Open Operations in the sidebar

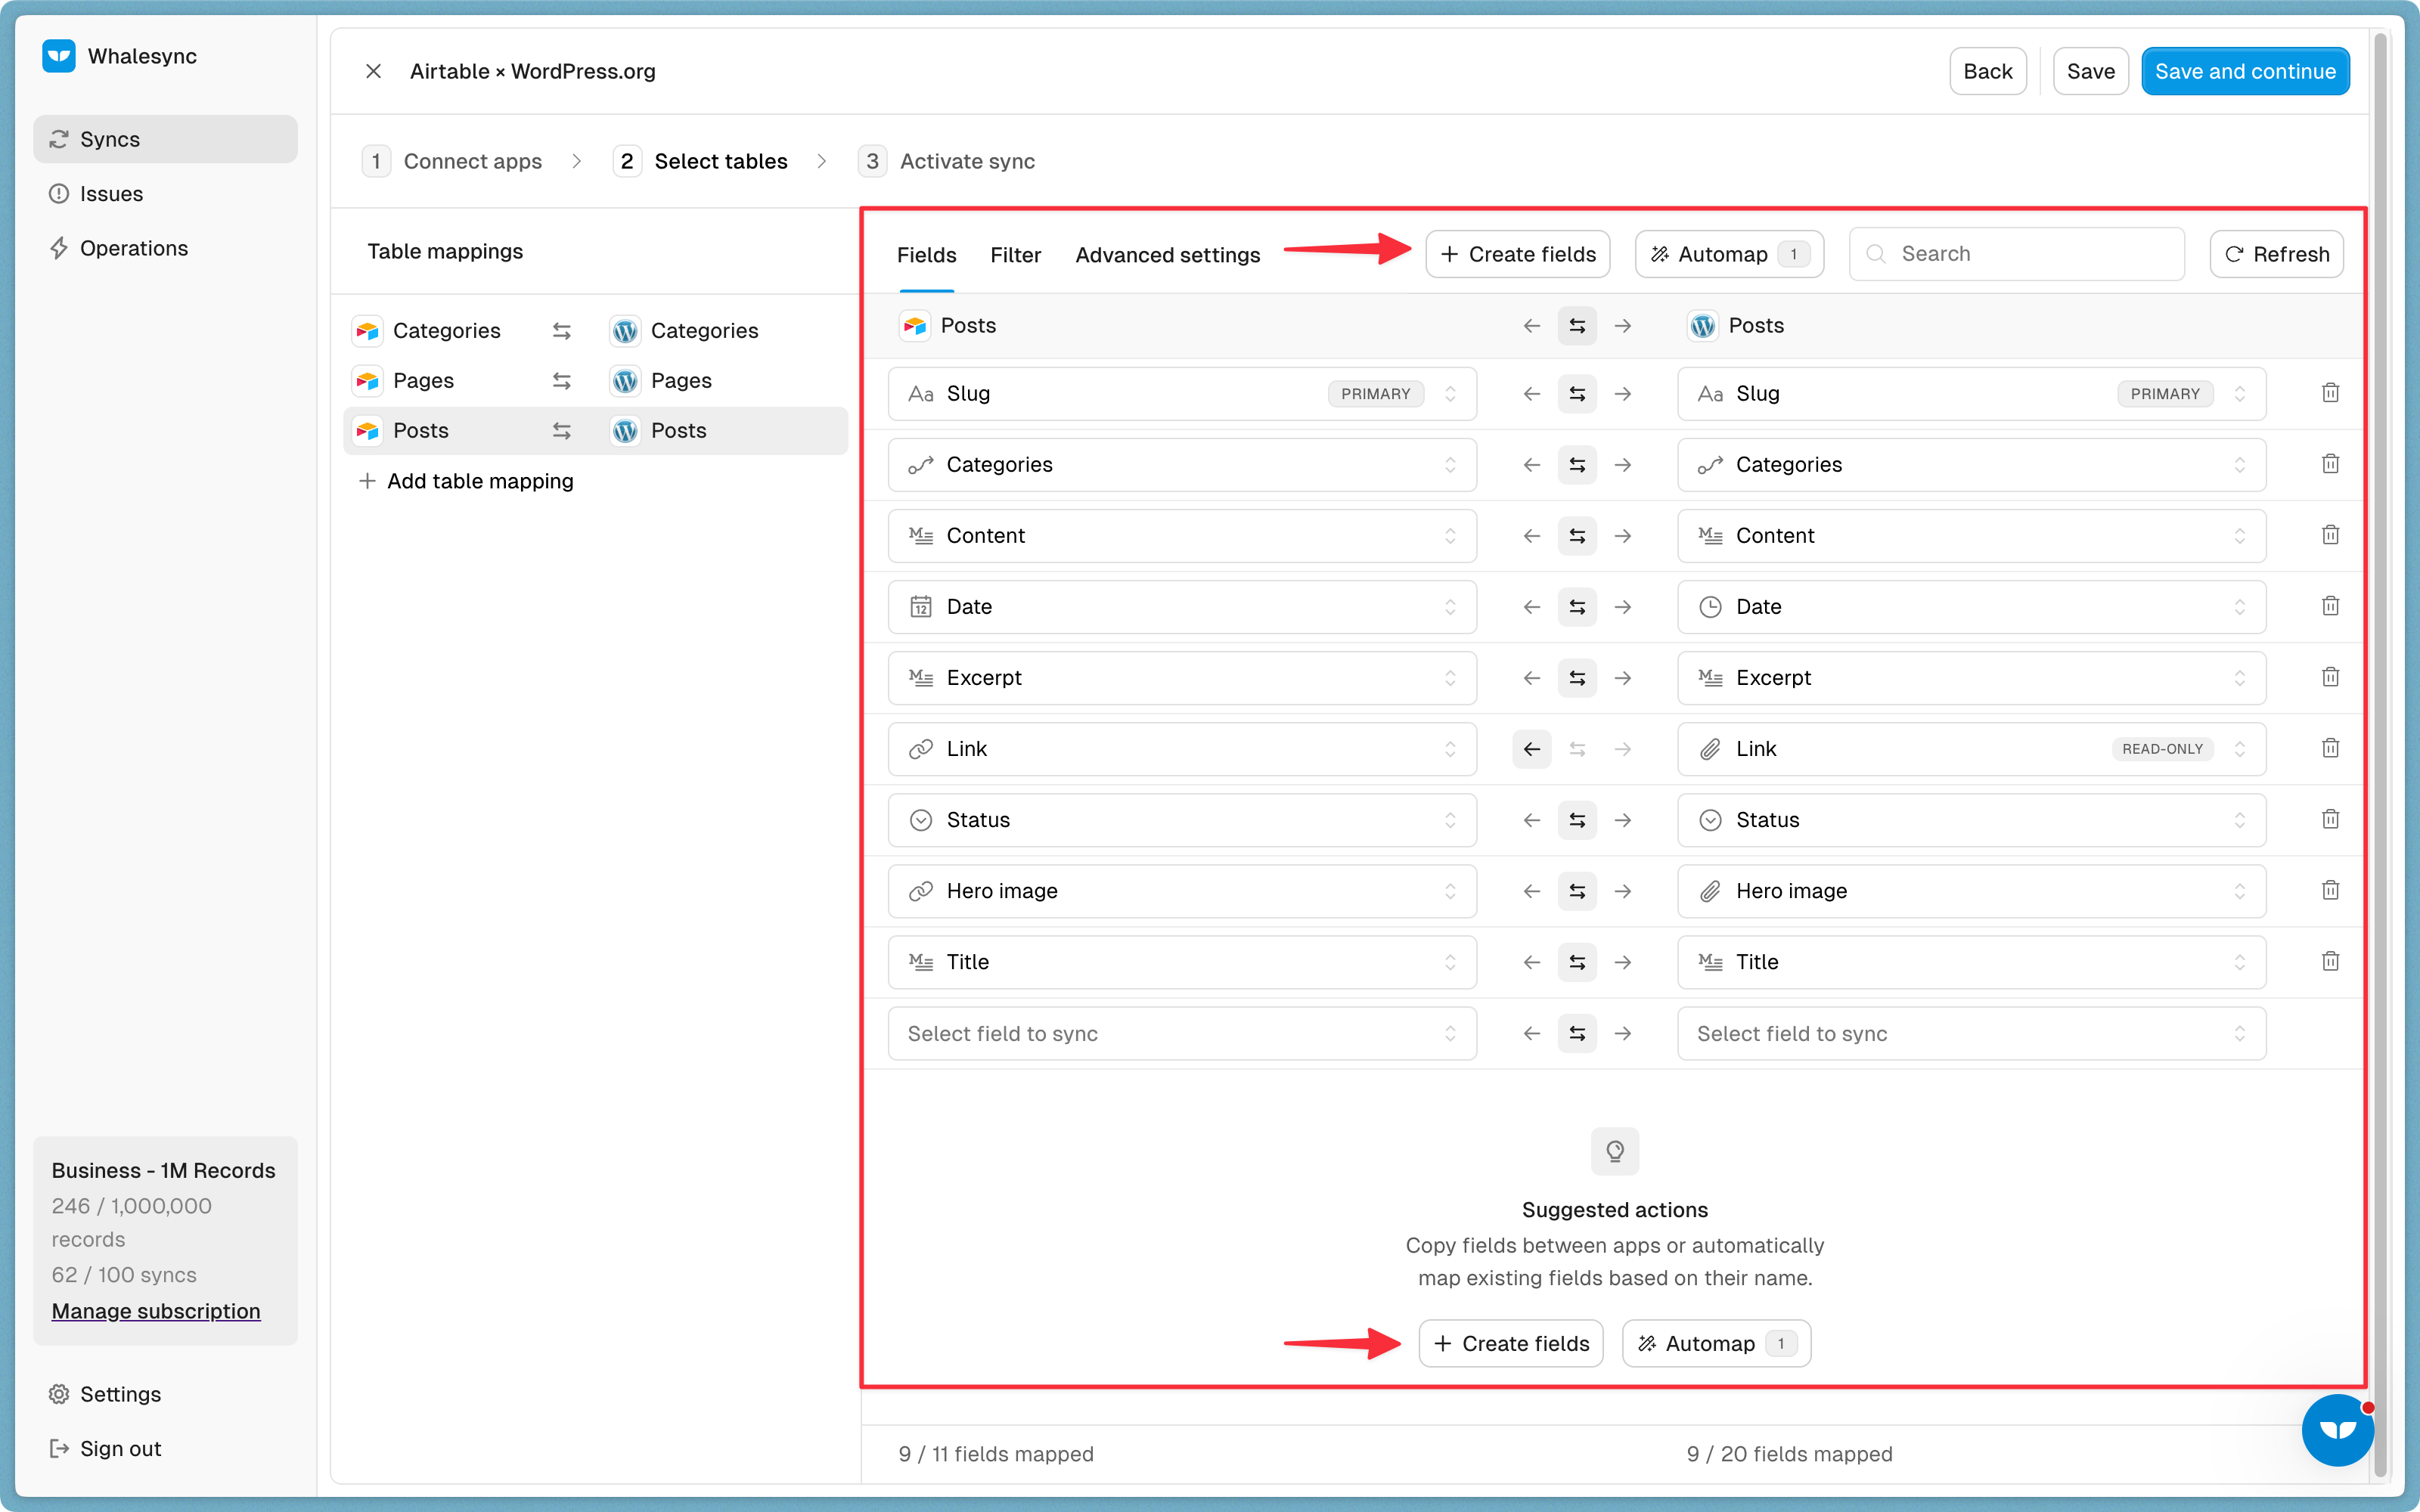coord(165,248)
